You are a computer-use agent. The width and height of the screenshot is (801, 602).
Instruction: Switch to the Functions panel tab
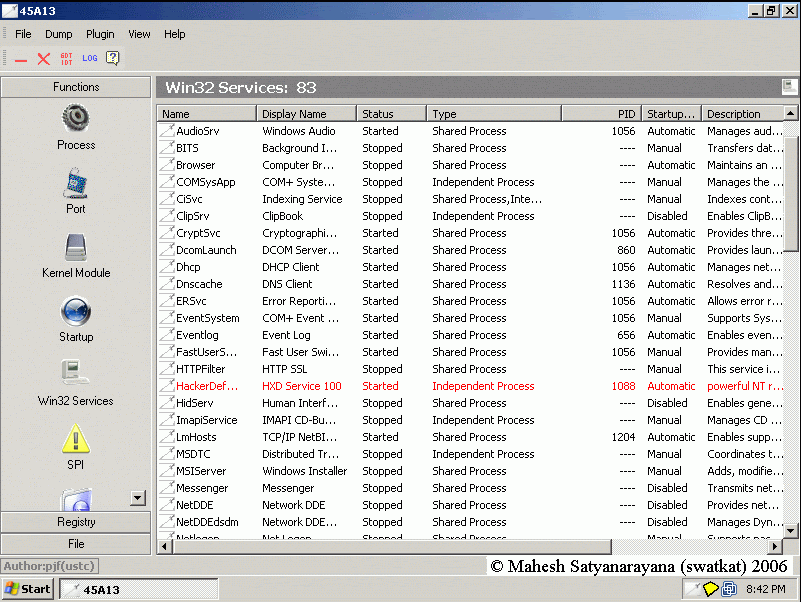76,87
